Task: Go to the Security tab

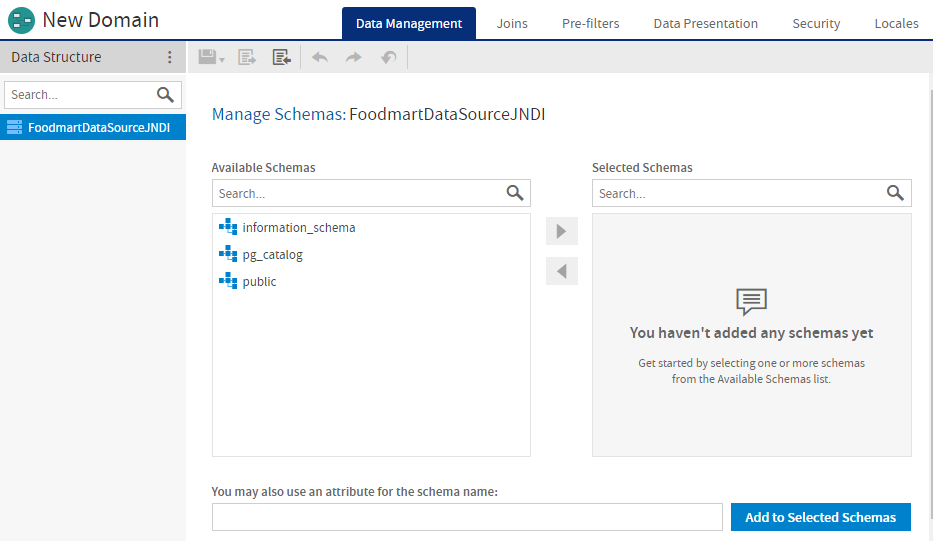Action: tap(816, 23)
